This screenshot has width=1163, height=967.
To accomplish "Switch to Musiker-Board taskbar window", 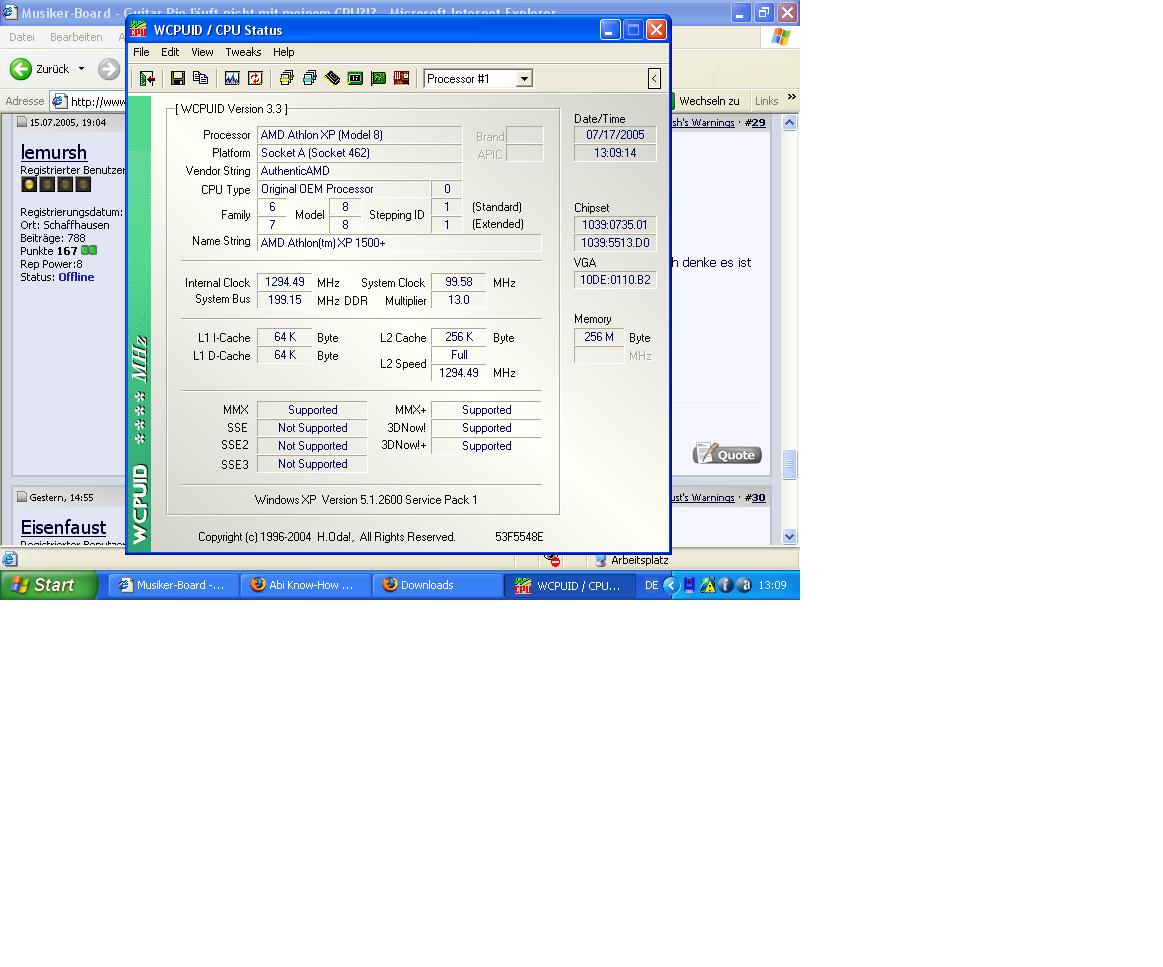I will point(175,585).
